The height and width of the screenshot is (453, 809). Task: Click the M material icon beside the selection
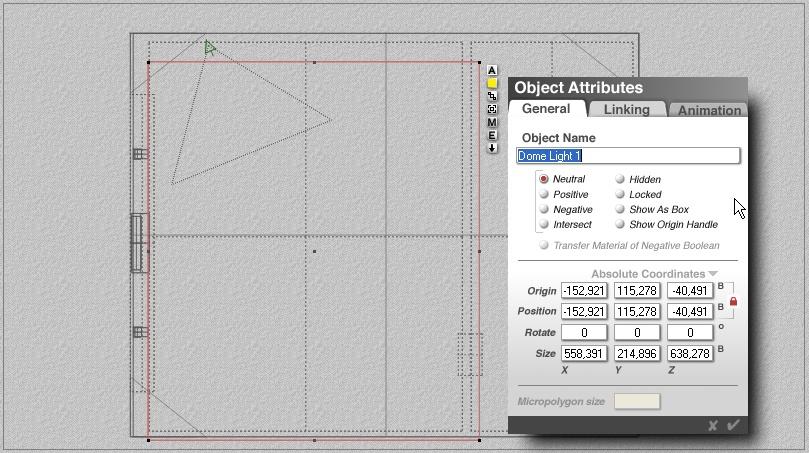point(492,122)
